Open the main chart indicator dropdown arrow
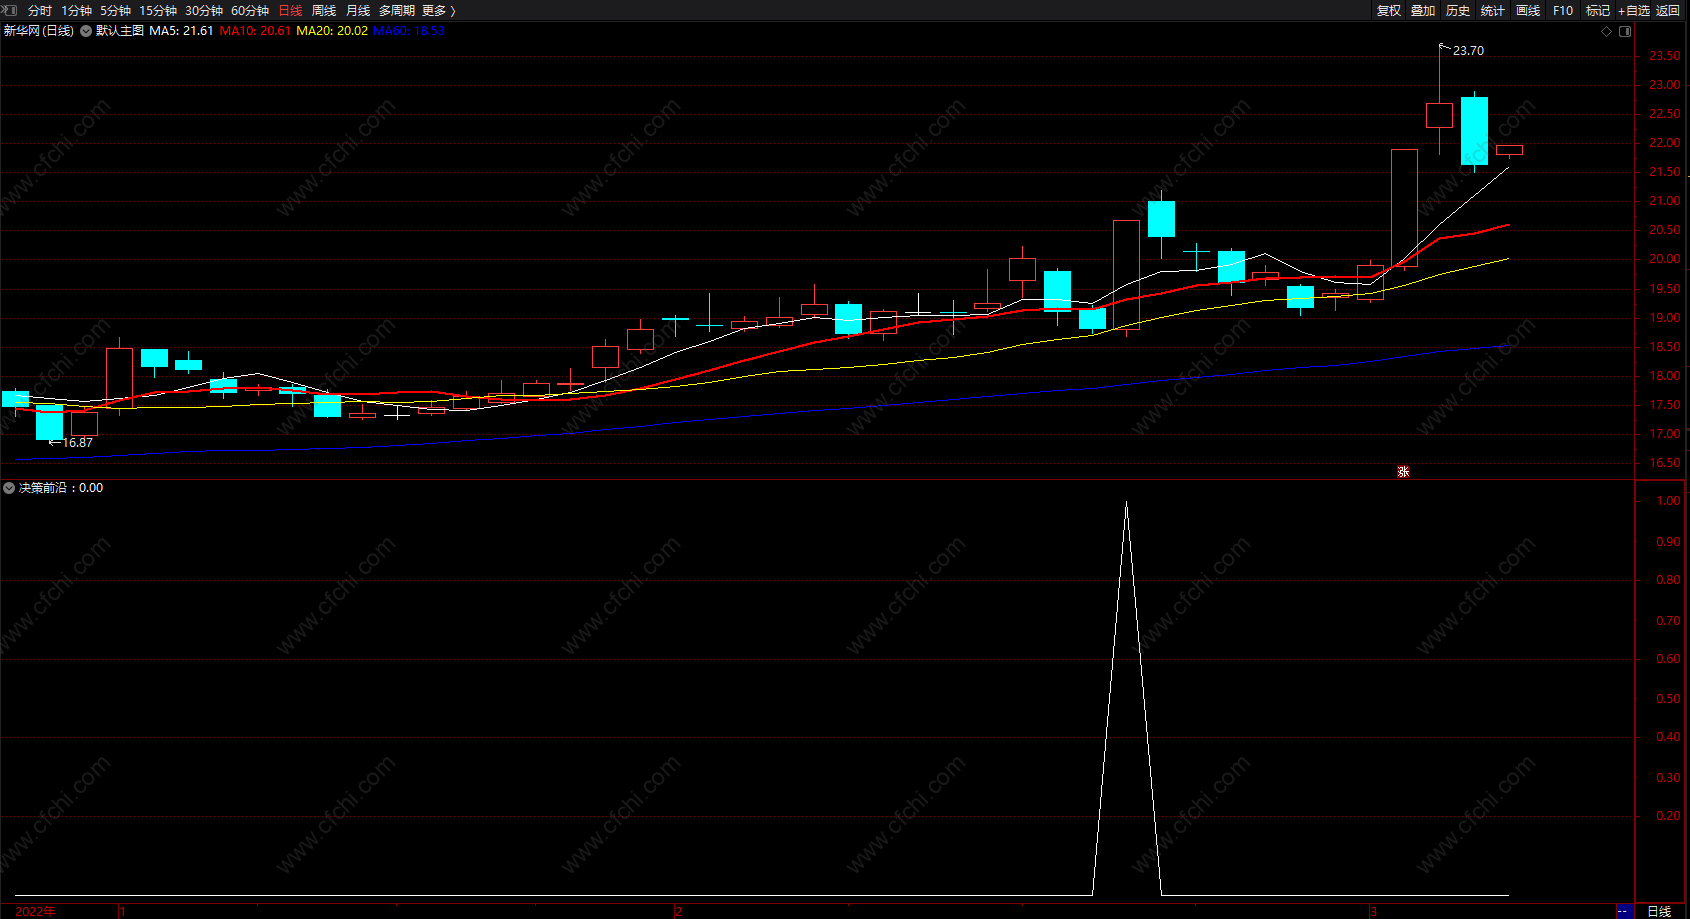This screenshot has height=919, width=1690. coord(86,31)
